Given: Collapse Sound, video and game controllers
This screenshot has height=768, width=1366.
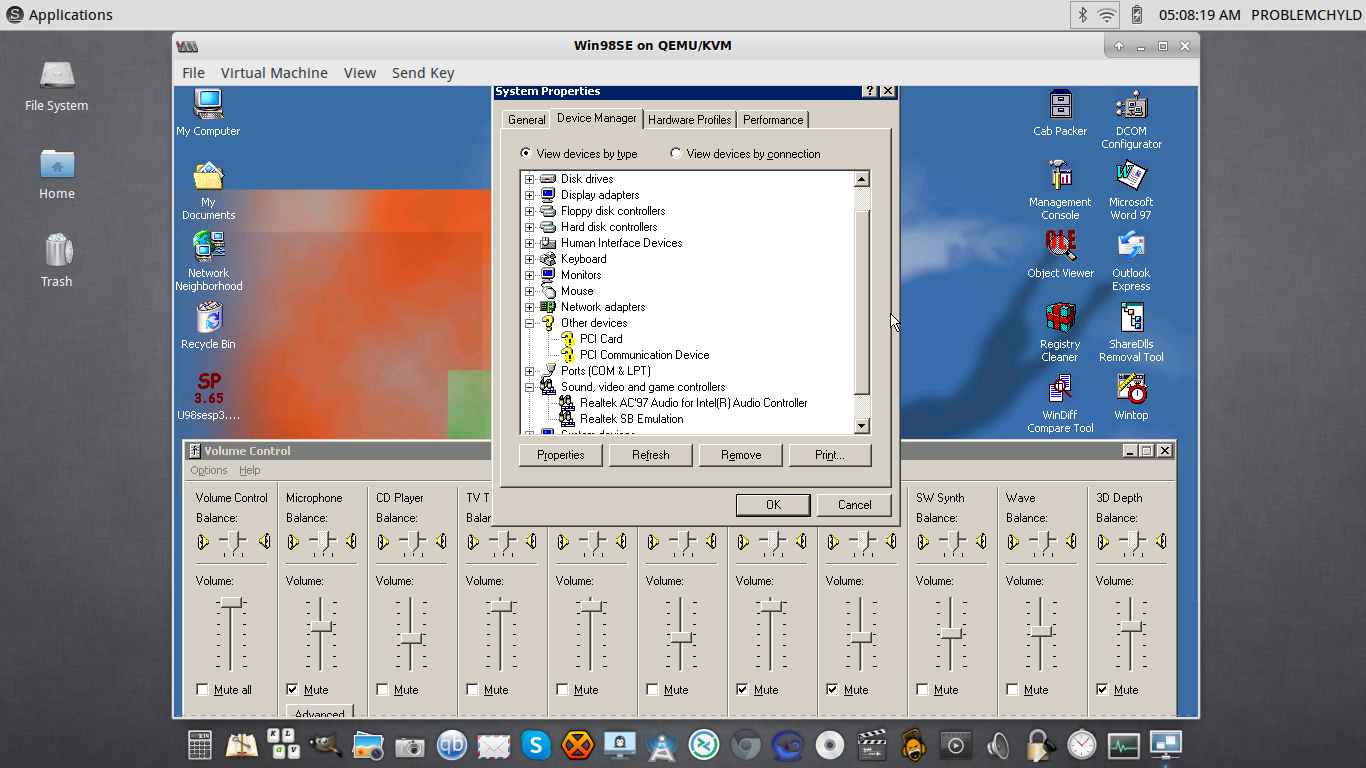Looking at the screenshot, I should (530, 387).
